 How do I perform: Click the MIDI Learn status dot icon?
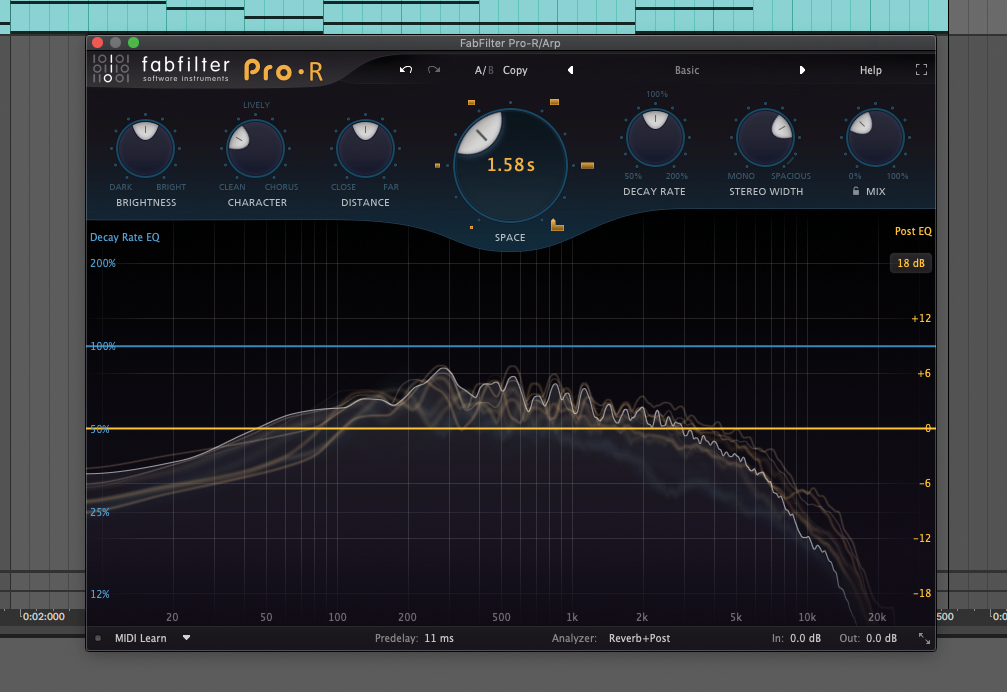pos(97,638)
